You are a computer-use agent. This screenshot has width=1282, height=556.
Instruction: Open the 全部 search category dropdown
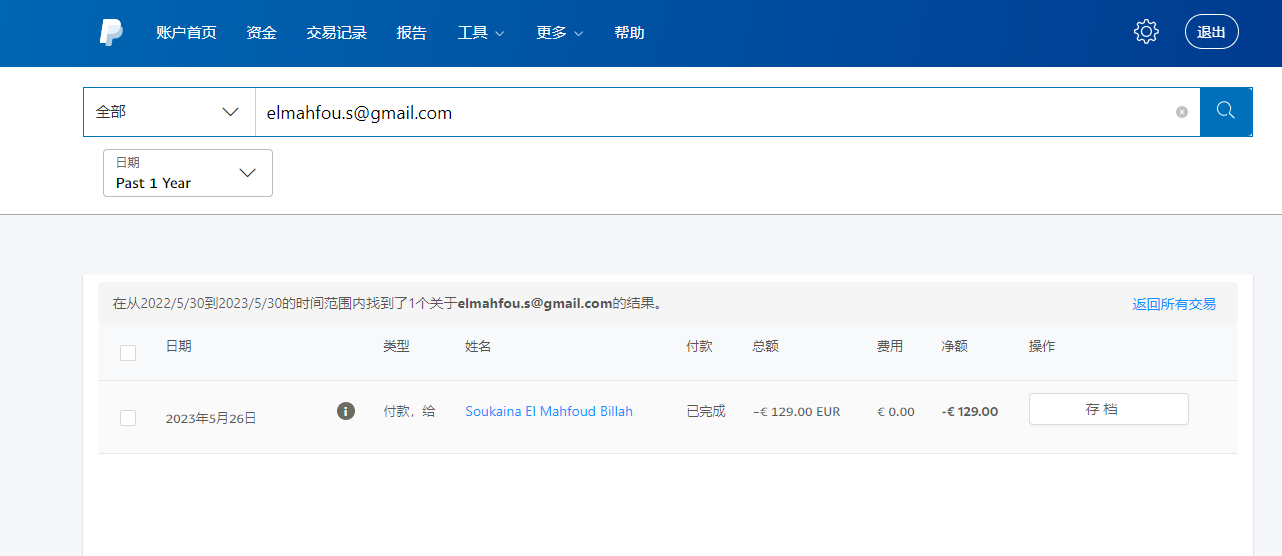pyautogui.click(x=168, y=112)
